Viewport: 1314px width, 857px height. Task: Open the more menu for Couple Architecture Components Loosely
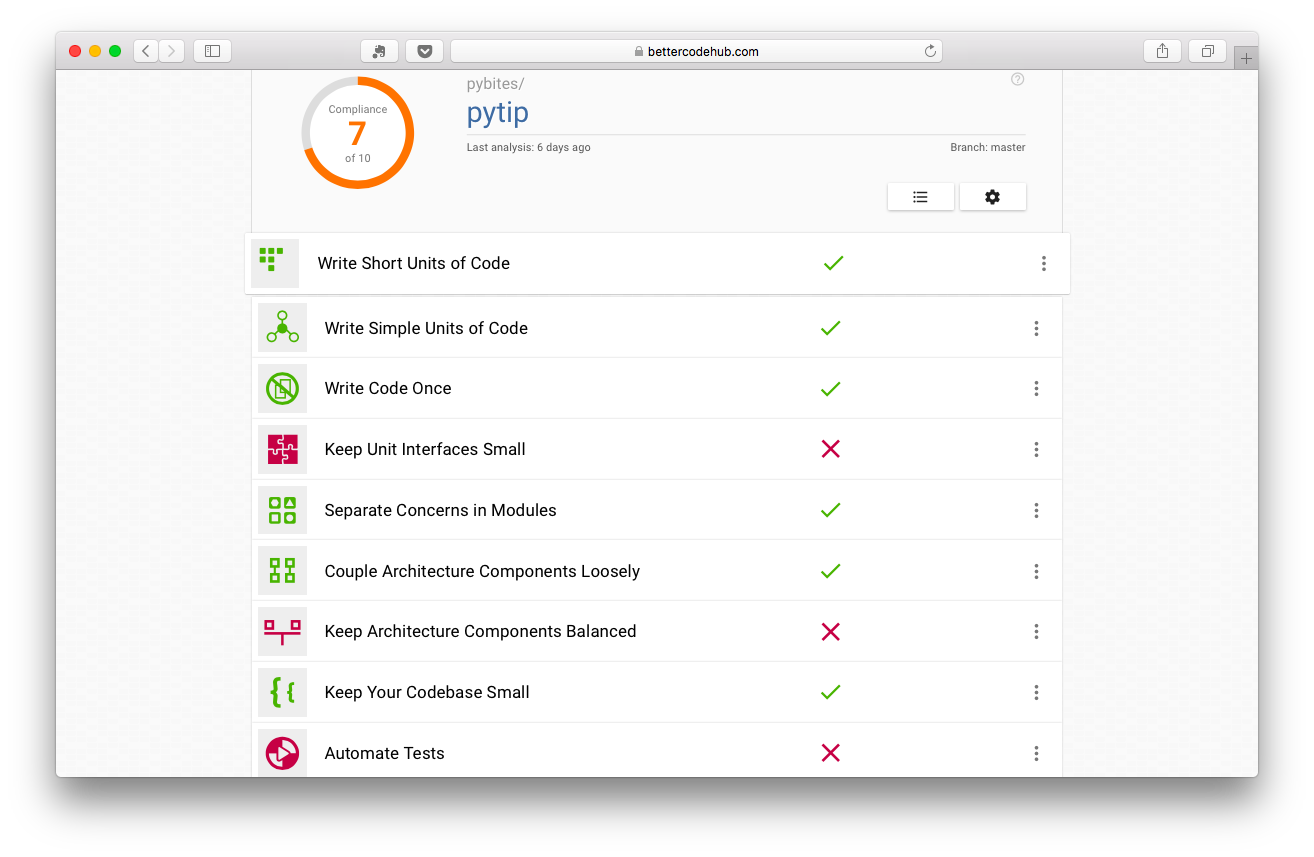pyautogui.click(x=1036, y=571)
